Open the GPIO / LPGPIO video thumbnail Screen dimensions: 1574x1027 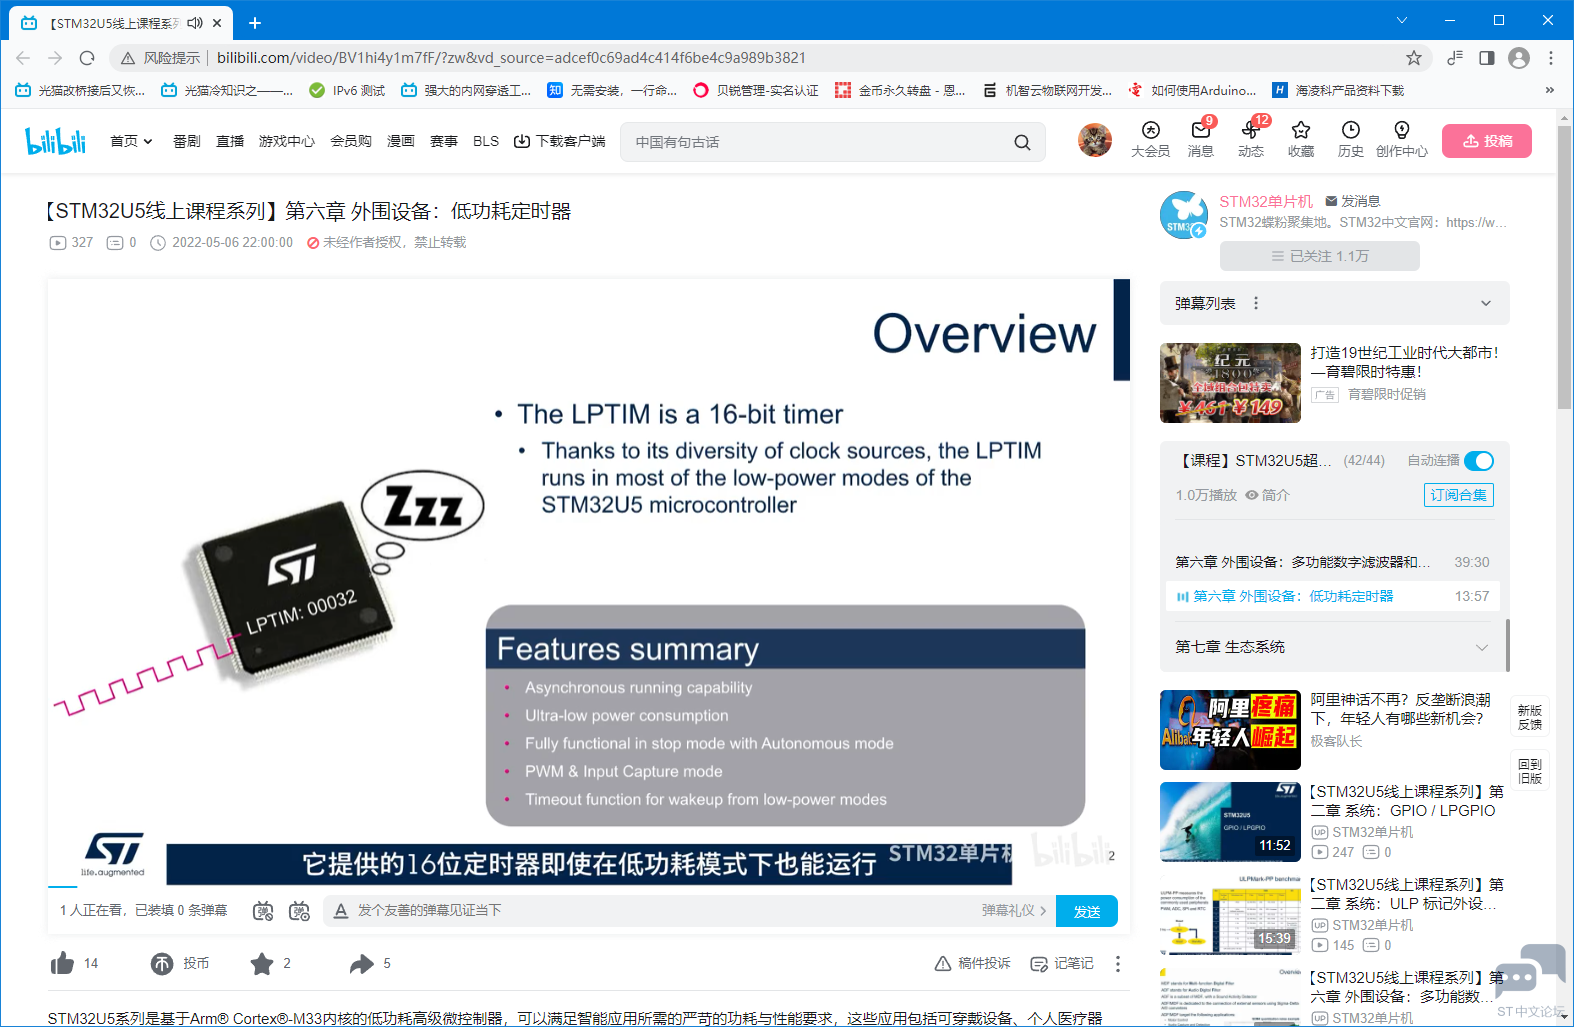click(x=1230, y=821)
